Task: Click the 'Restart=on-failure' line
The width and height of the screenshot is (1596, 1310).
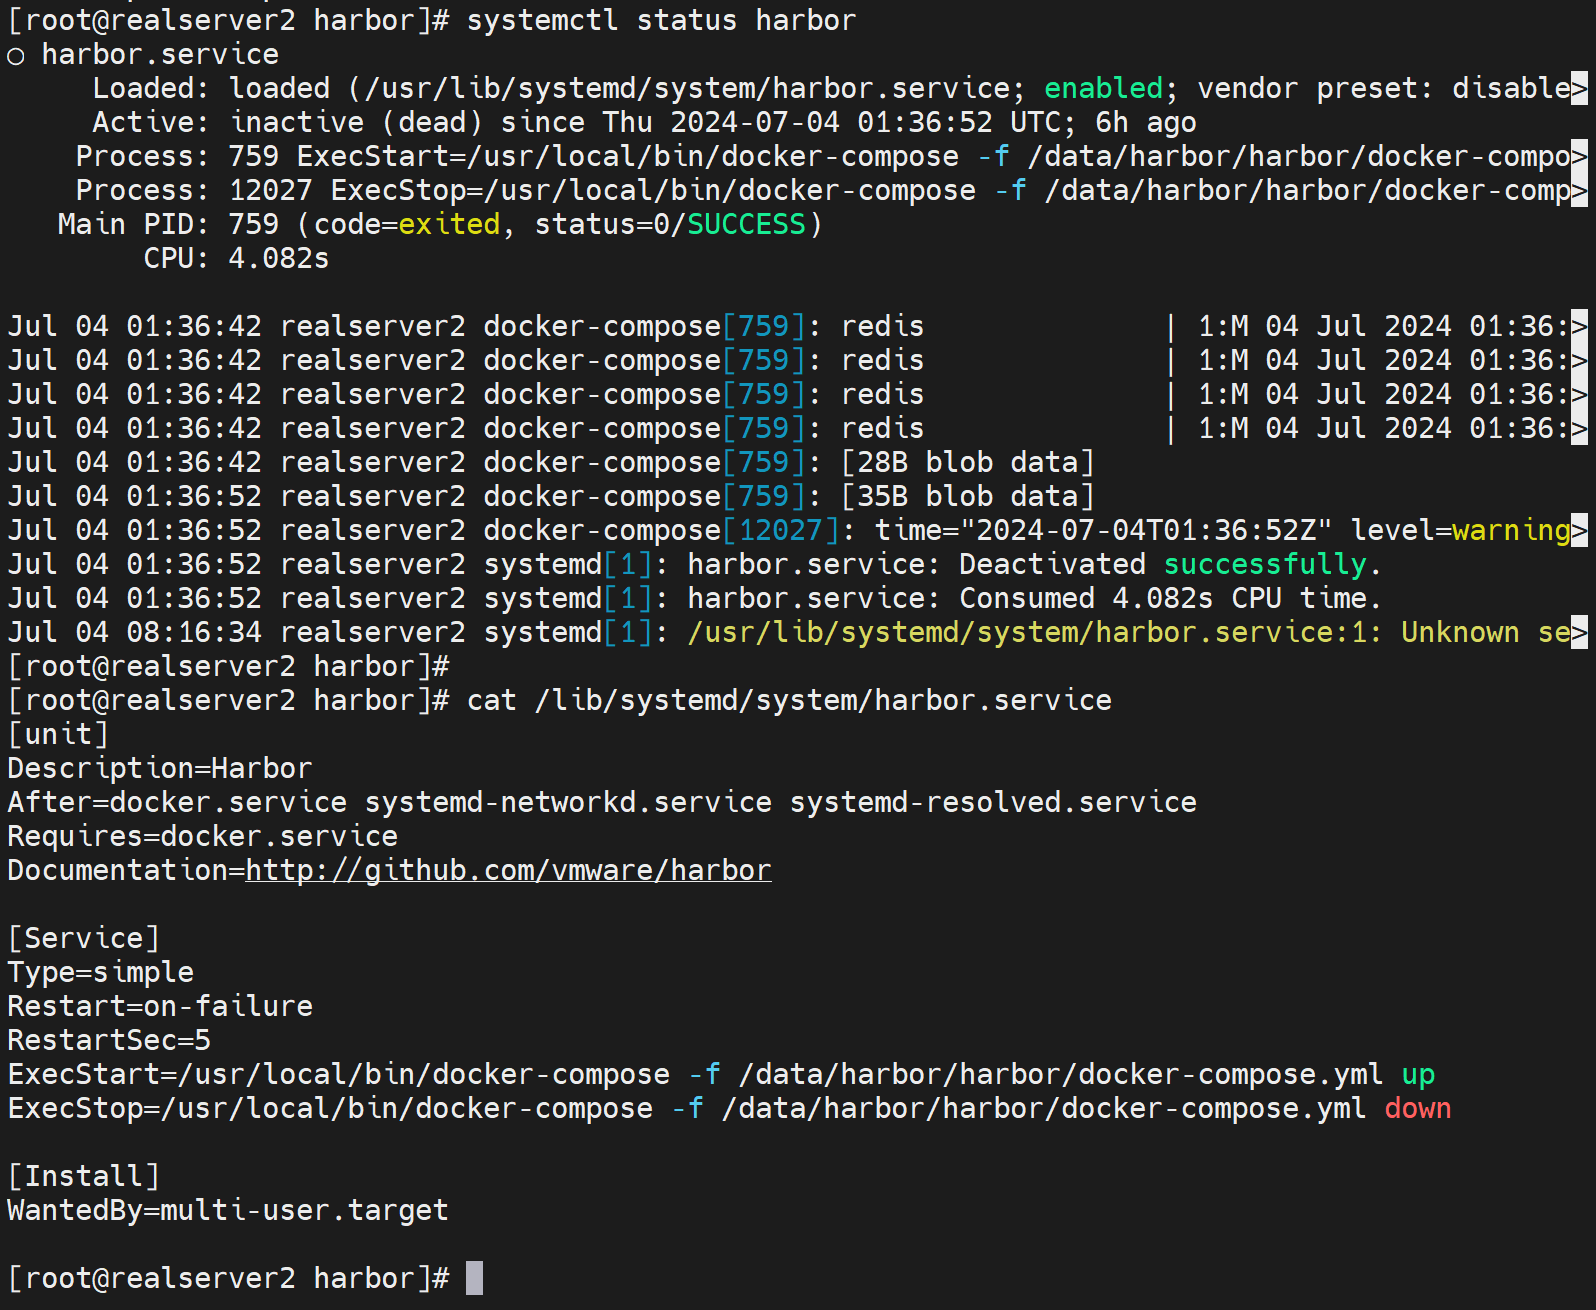Action: 160,1006
